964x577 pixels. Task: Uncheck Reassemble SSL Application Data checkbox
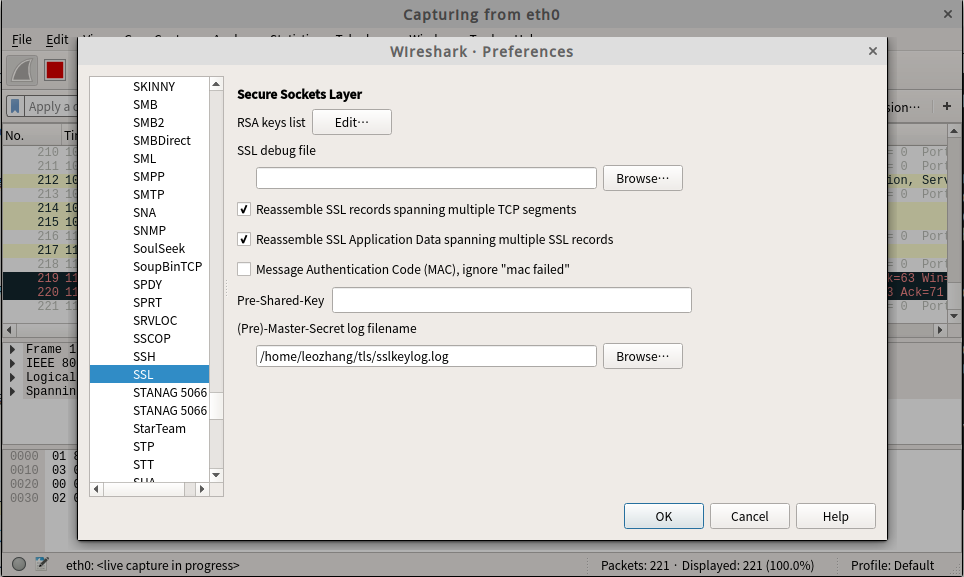click(x=244, y=240)
